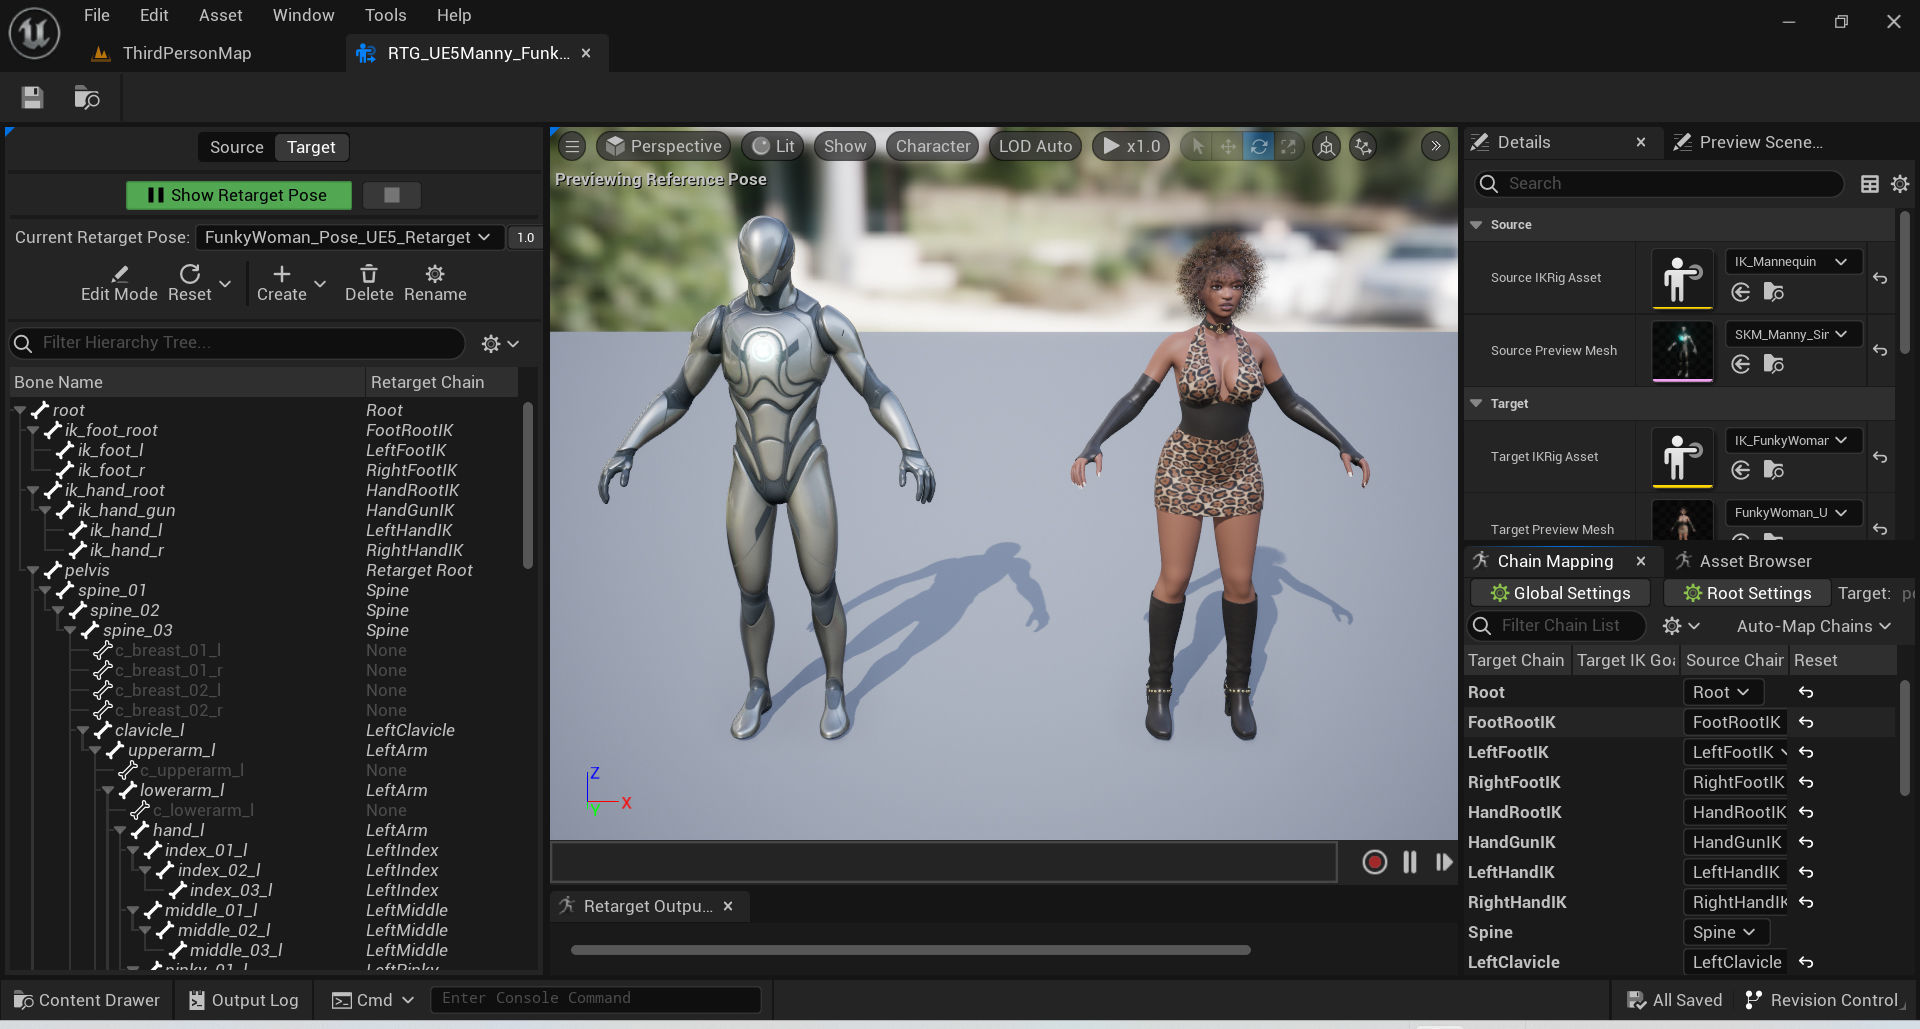The image size is (1920, 1029).
Task: Browse to Source Preview Mesh in Content Browser
Action: point(1774,365)
